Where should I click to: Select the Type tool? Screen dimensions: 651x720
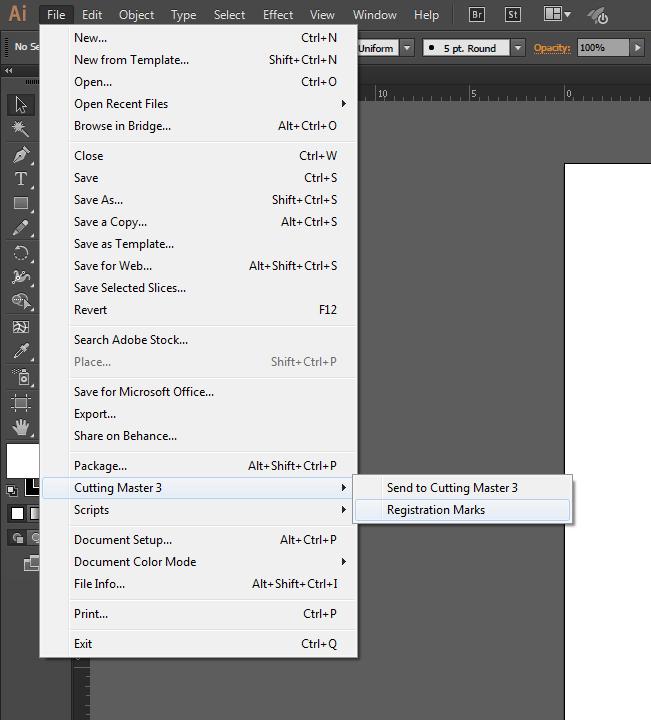tap(20, 179)
